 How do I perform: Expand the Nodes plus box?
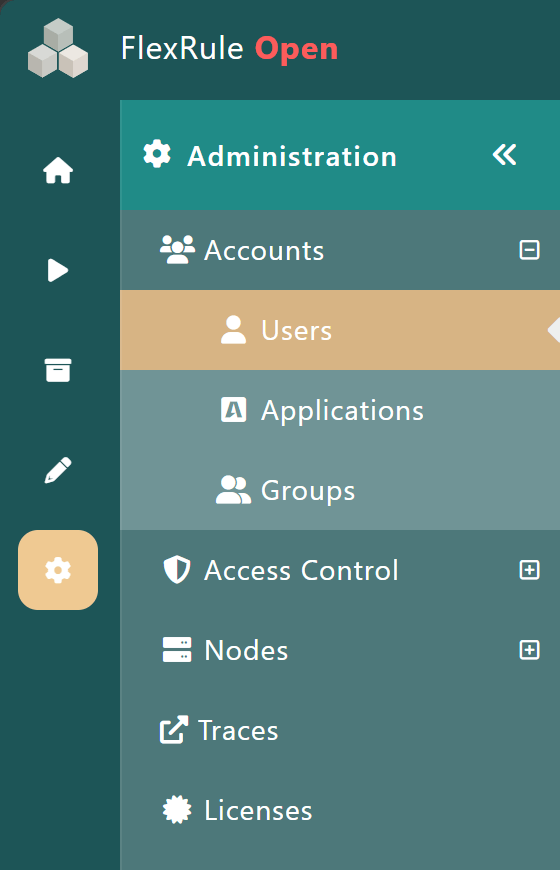[x=529, y=650]
